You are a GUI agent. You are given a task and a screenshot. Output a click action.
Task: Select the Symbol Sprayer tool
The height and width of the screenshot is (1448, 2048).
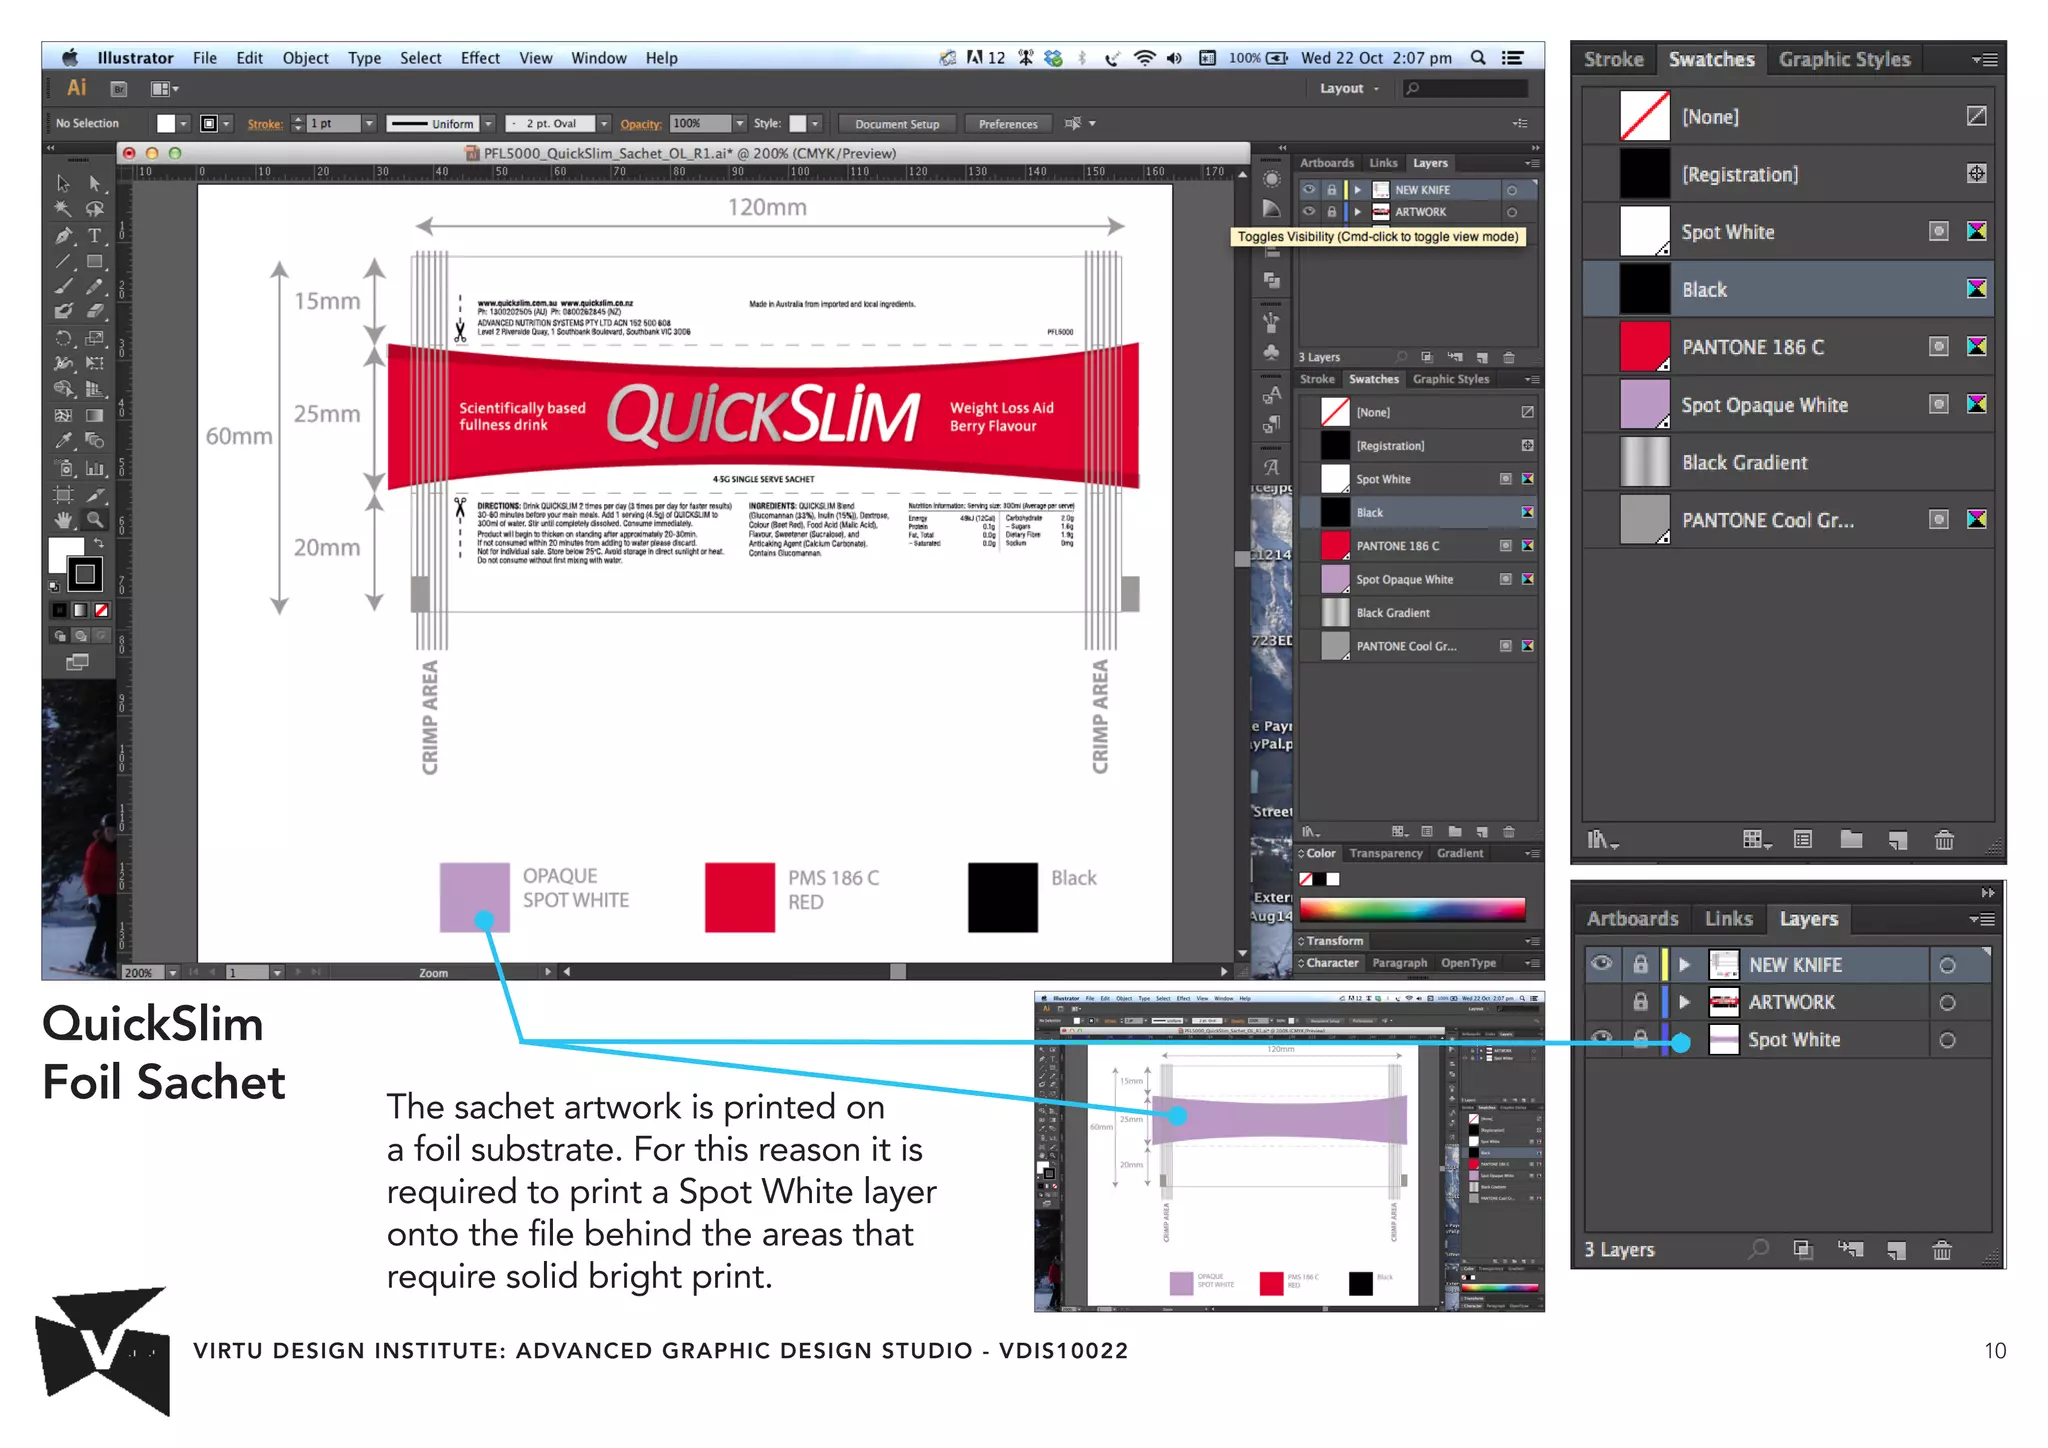63,468
